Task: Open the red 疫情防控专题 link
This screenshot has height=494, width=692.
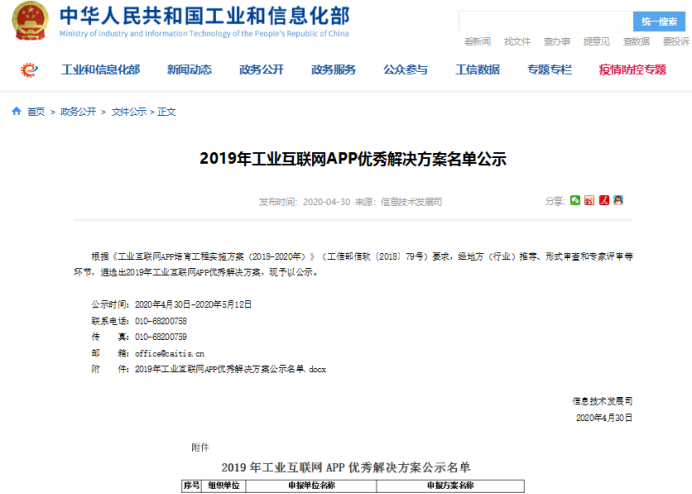Action: pyautogui.click(x=632, y=70)
